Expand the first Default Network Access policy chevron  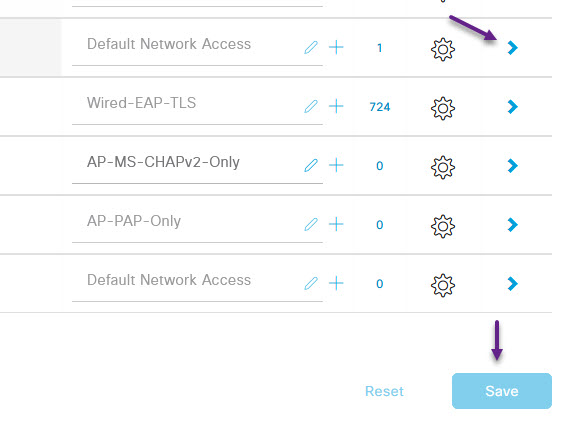(512, 47)
